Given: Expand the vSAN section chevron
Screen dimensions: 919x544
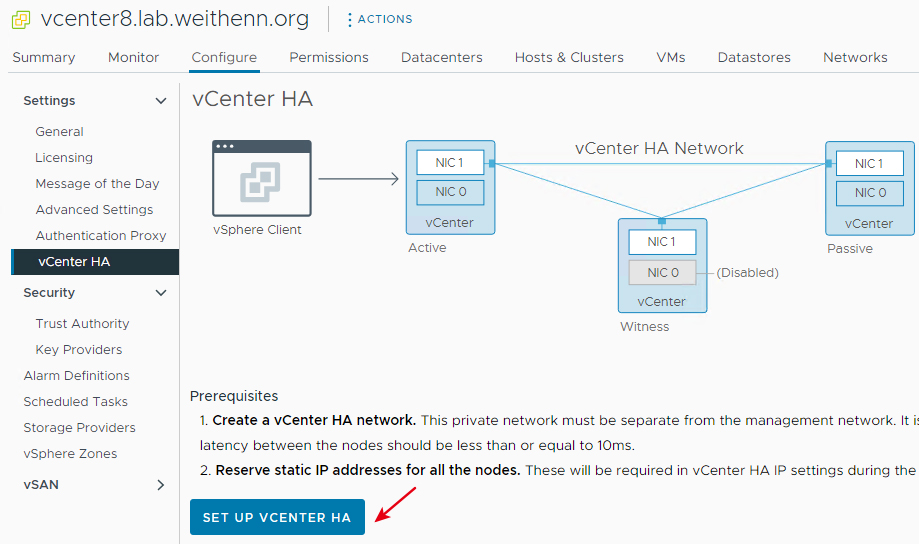Looking at the screenshot, I should click(161, 485).
